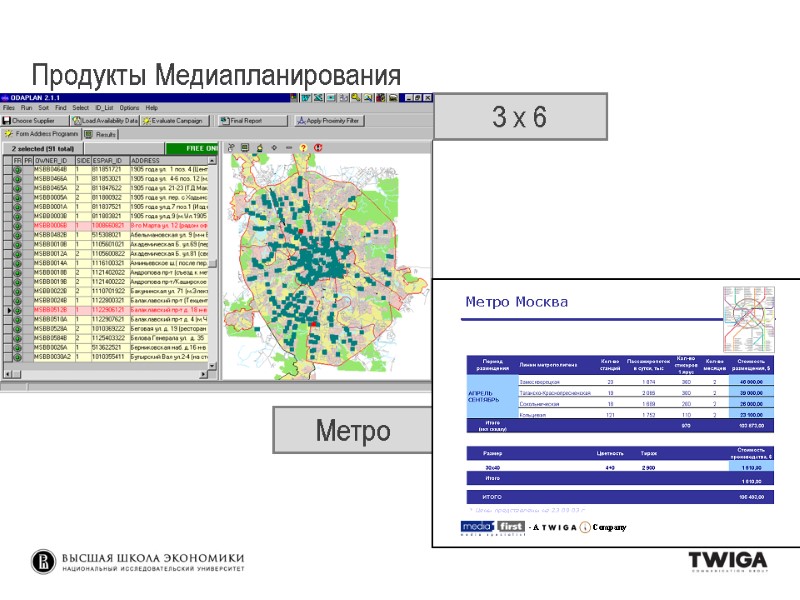Select the help question mark icon above the map
Viewport: 800px width, 600px height.
pos(303,147)
